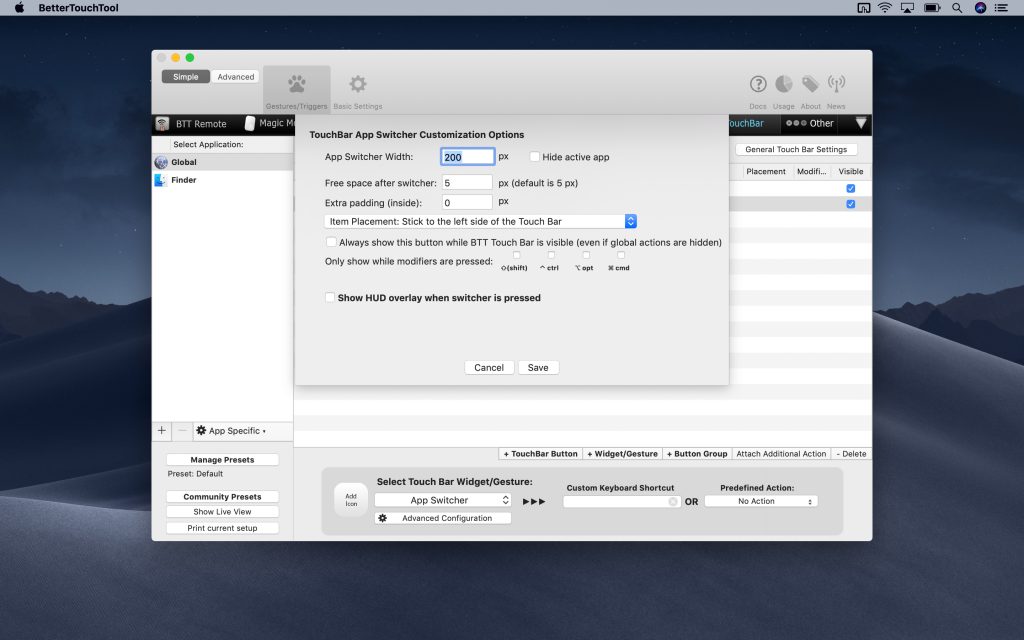Open the Gestures/Triggers paw icon
1024x640 pixels.
pos(296,84)
